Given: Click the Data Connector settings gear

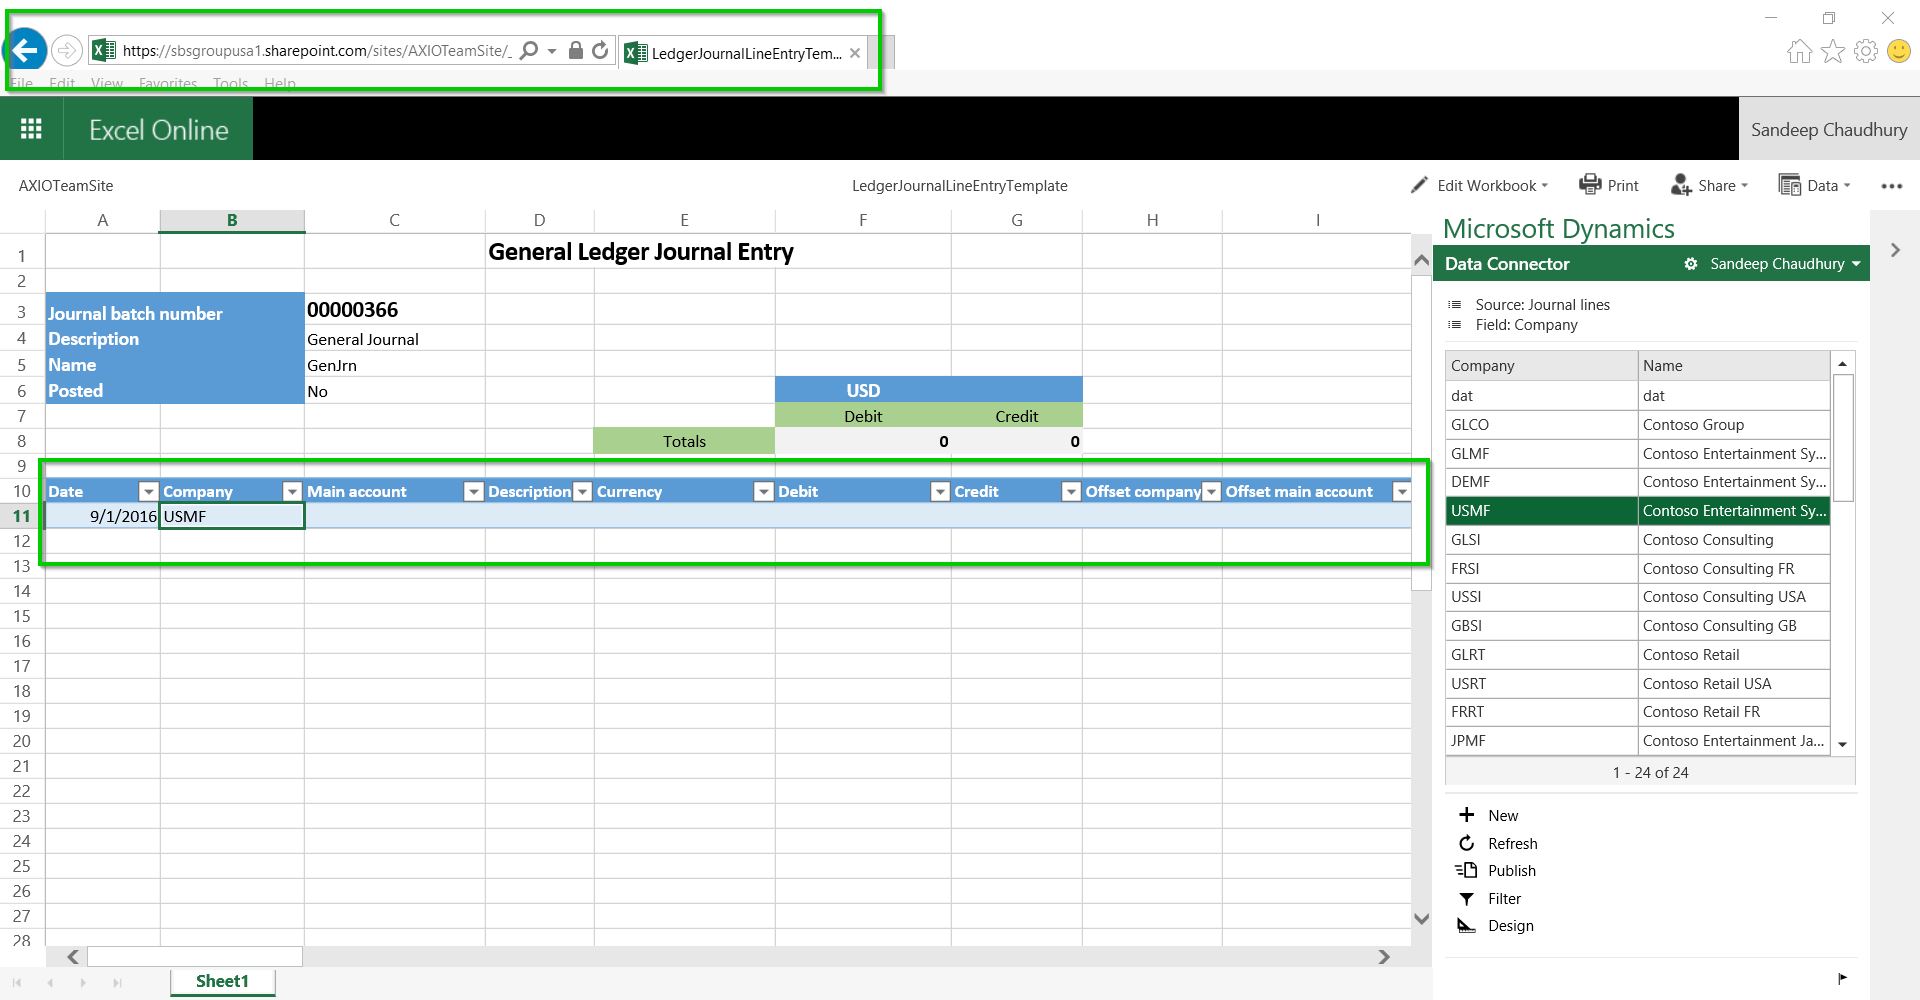Looking at the screenshot, I should click(1690, 263).
